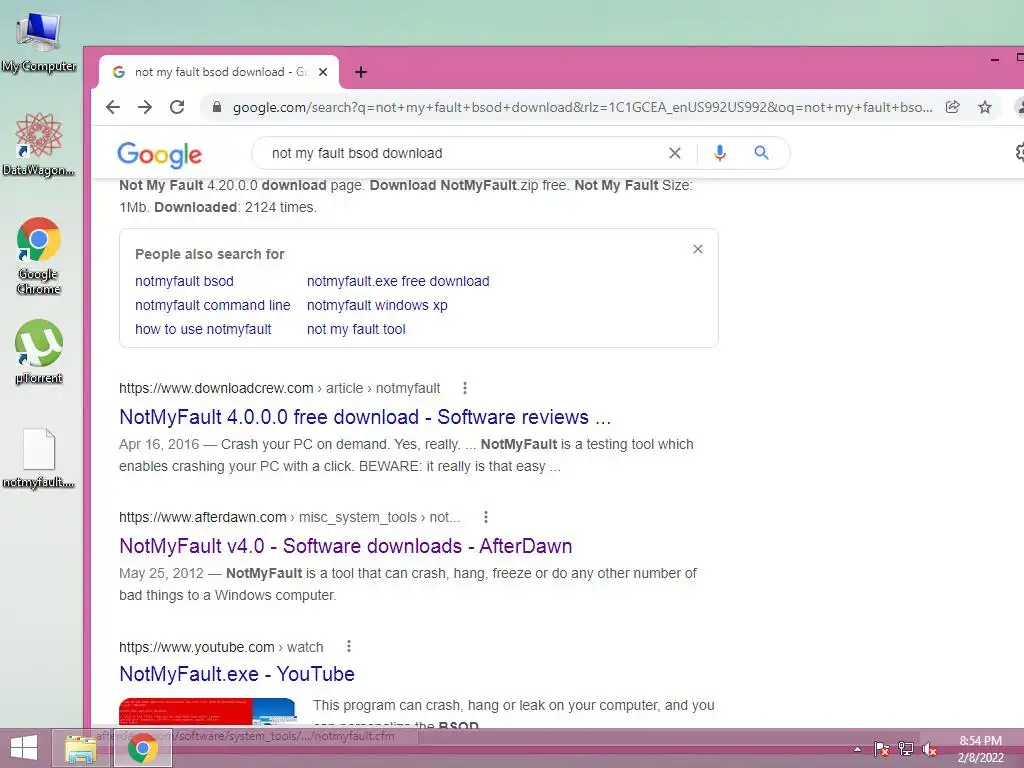Viewport: 1024px width, 768px height.
Task: Open Action Center flag icon
Action: coord(881,749)
